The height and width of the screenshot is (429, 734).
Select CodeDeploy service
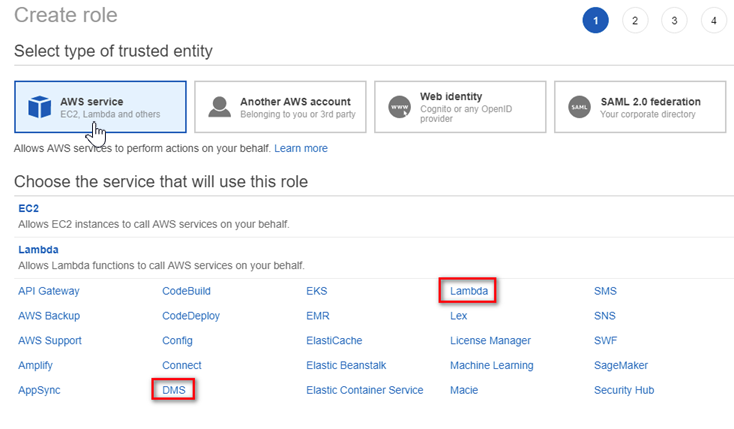[191, 316]
